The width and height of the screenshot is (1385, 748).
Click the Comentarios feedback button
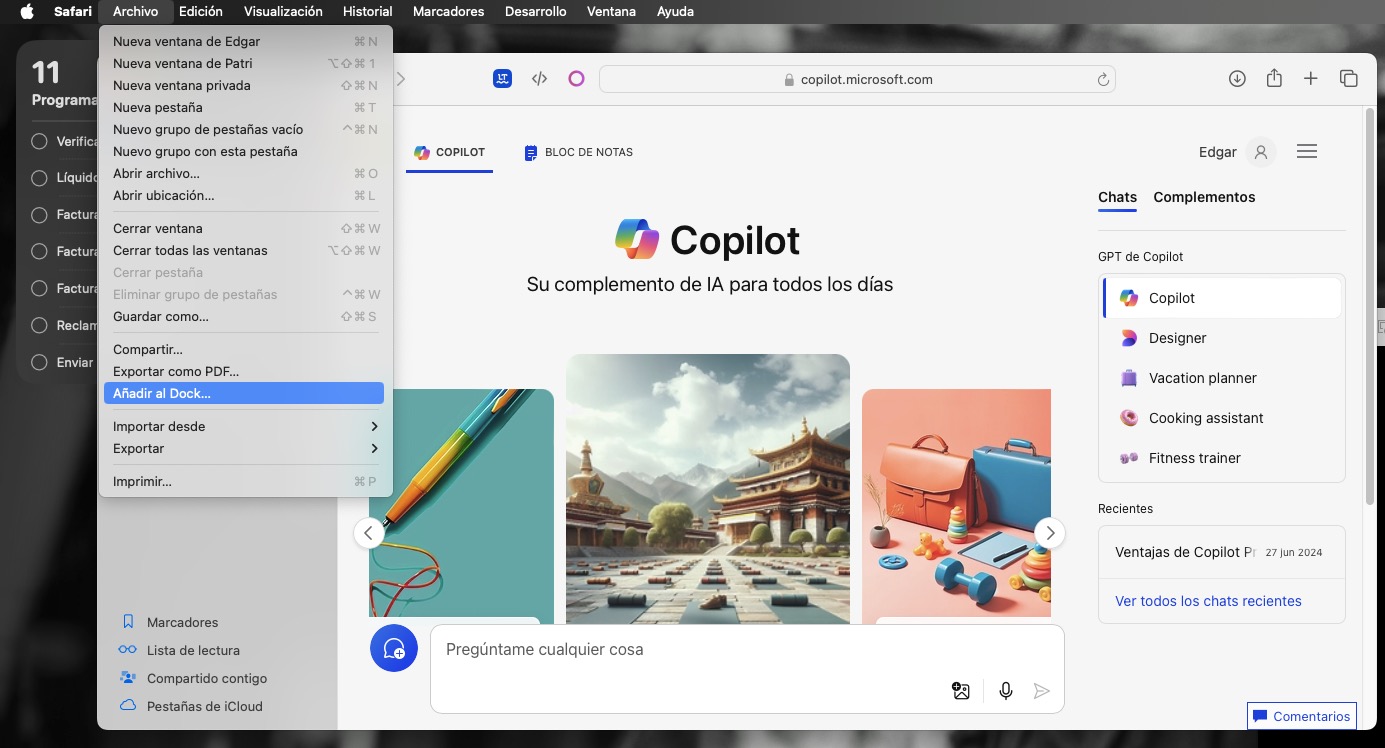1301,715
